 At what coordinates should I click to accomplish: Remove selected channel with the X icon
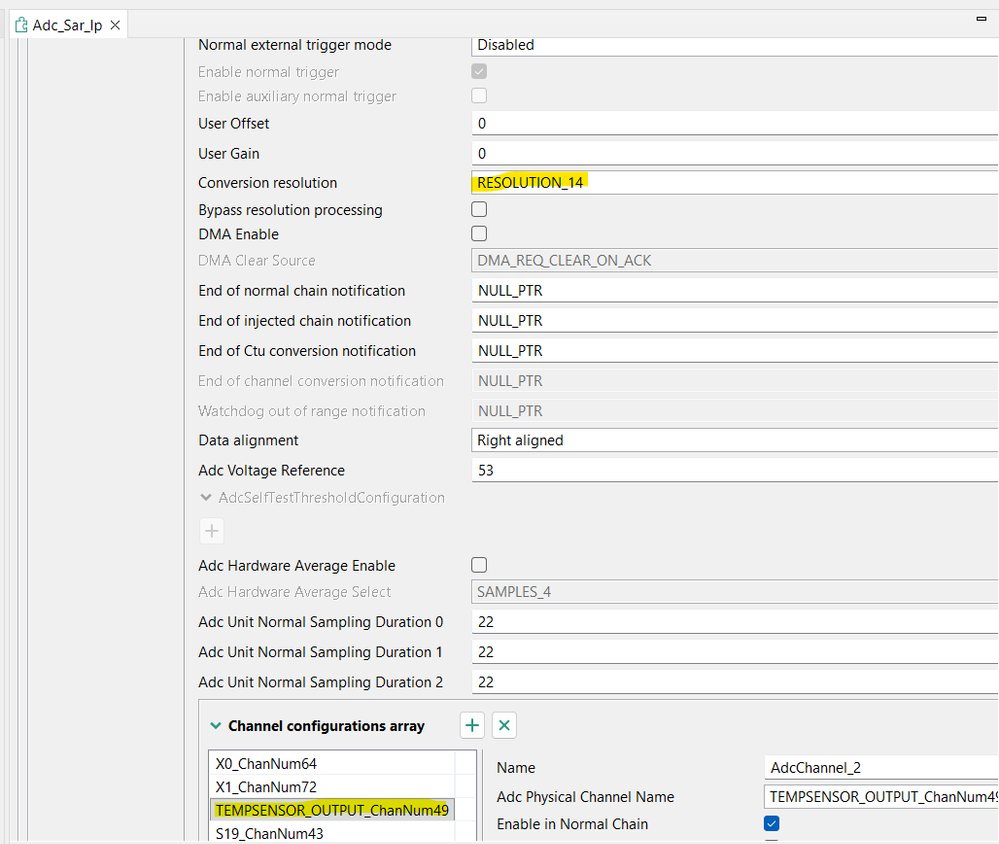tap(504, 724)
